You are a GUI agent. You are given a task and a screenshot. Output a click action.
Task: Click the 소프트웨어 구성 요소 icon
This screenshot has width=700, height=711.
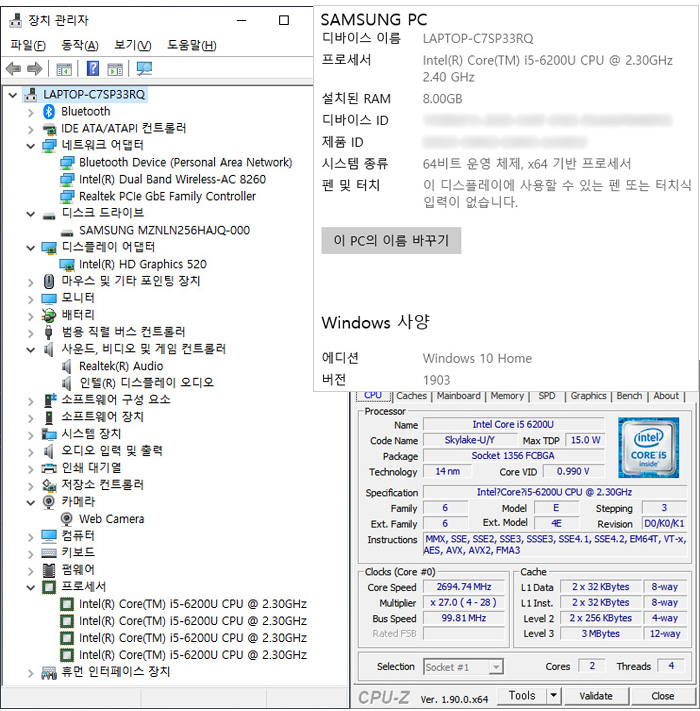click(49, 400)
